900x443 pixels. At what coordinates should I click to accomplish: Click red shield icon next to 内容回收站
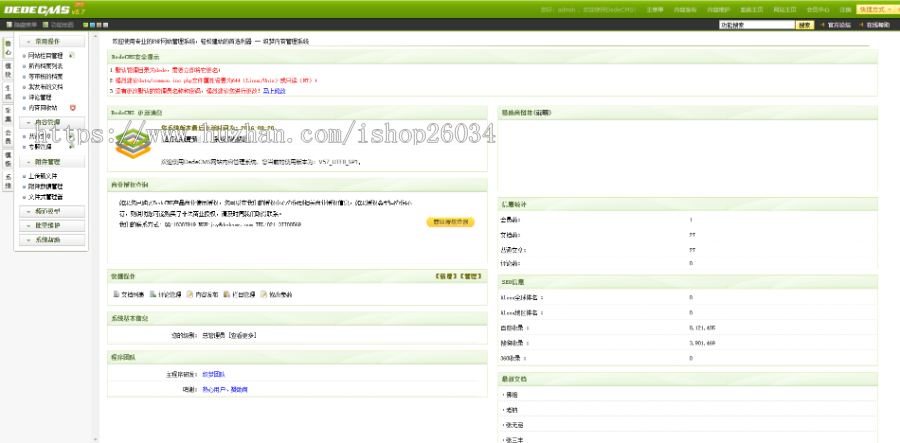(72, 107)
